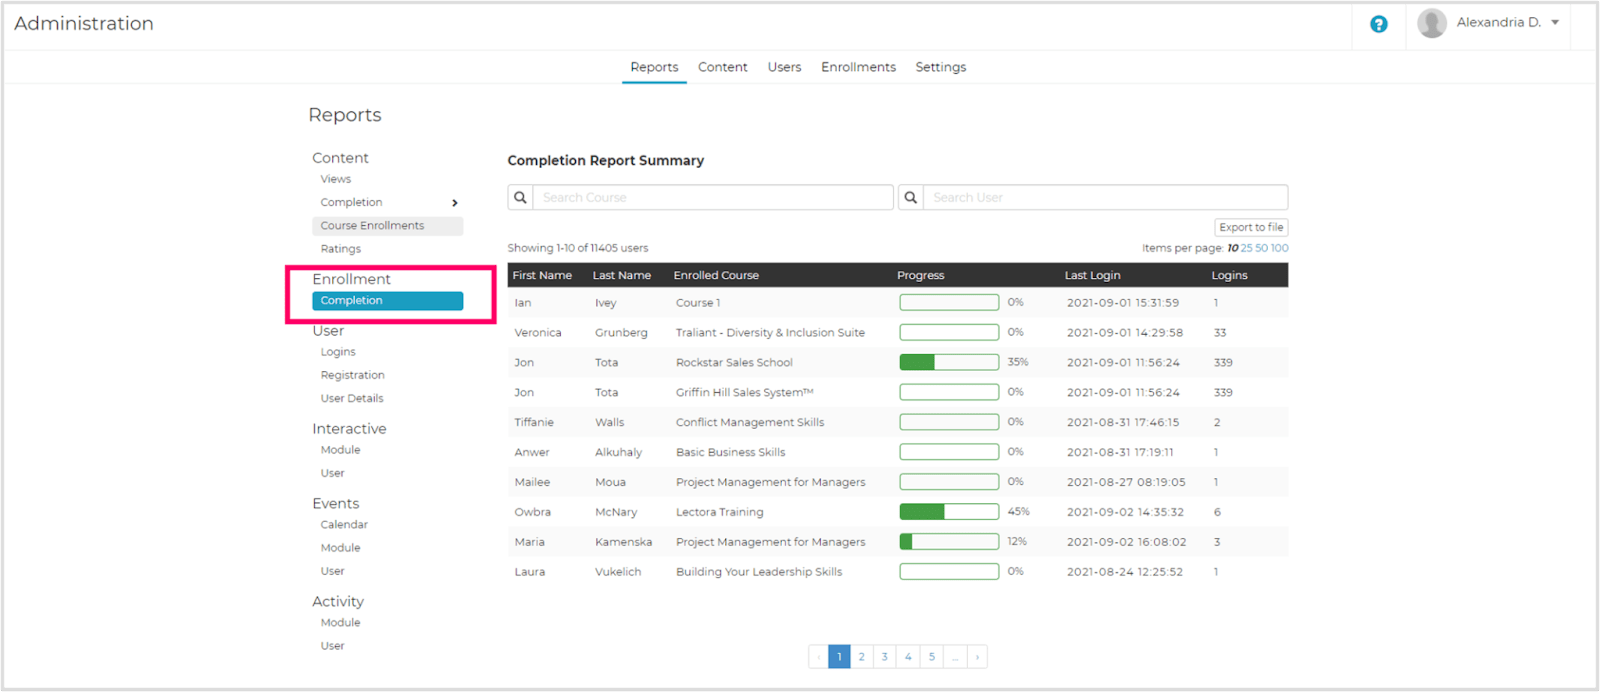Open User under Events
1600x692 pixels.
(x=332, y=571)
